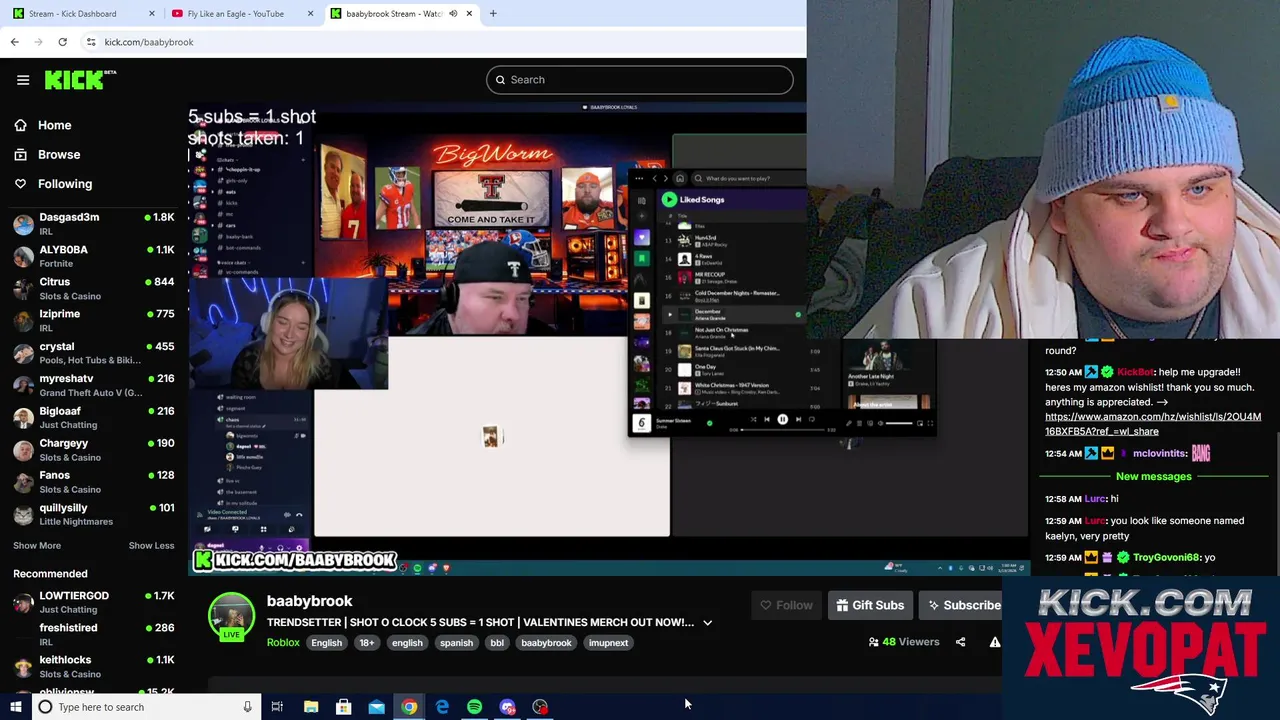Switch to the Fly Like an Eagle YouTube tab
Screen dimensions: 1280x720
(240, 14)
